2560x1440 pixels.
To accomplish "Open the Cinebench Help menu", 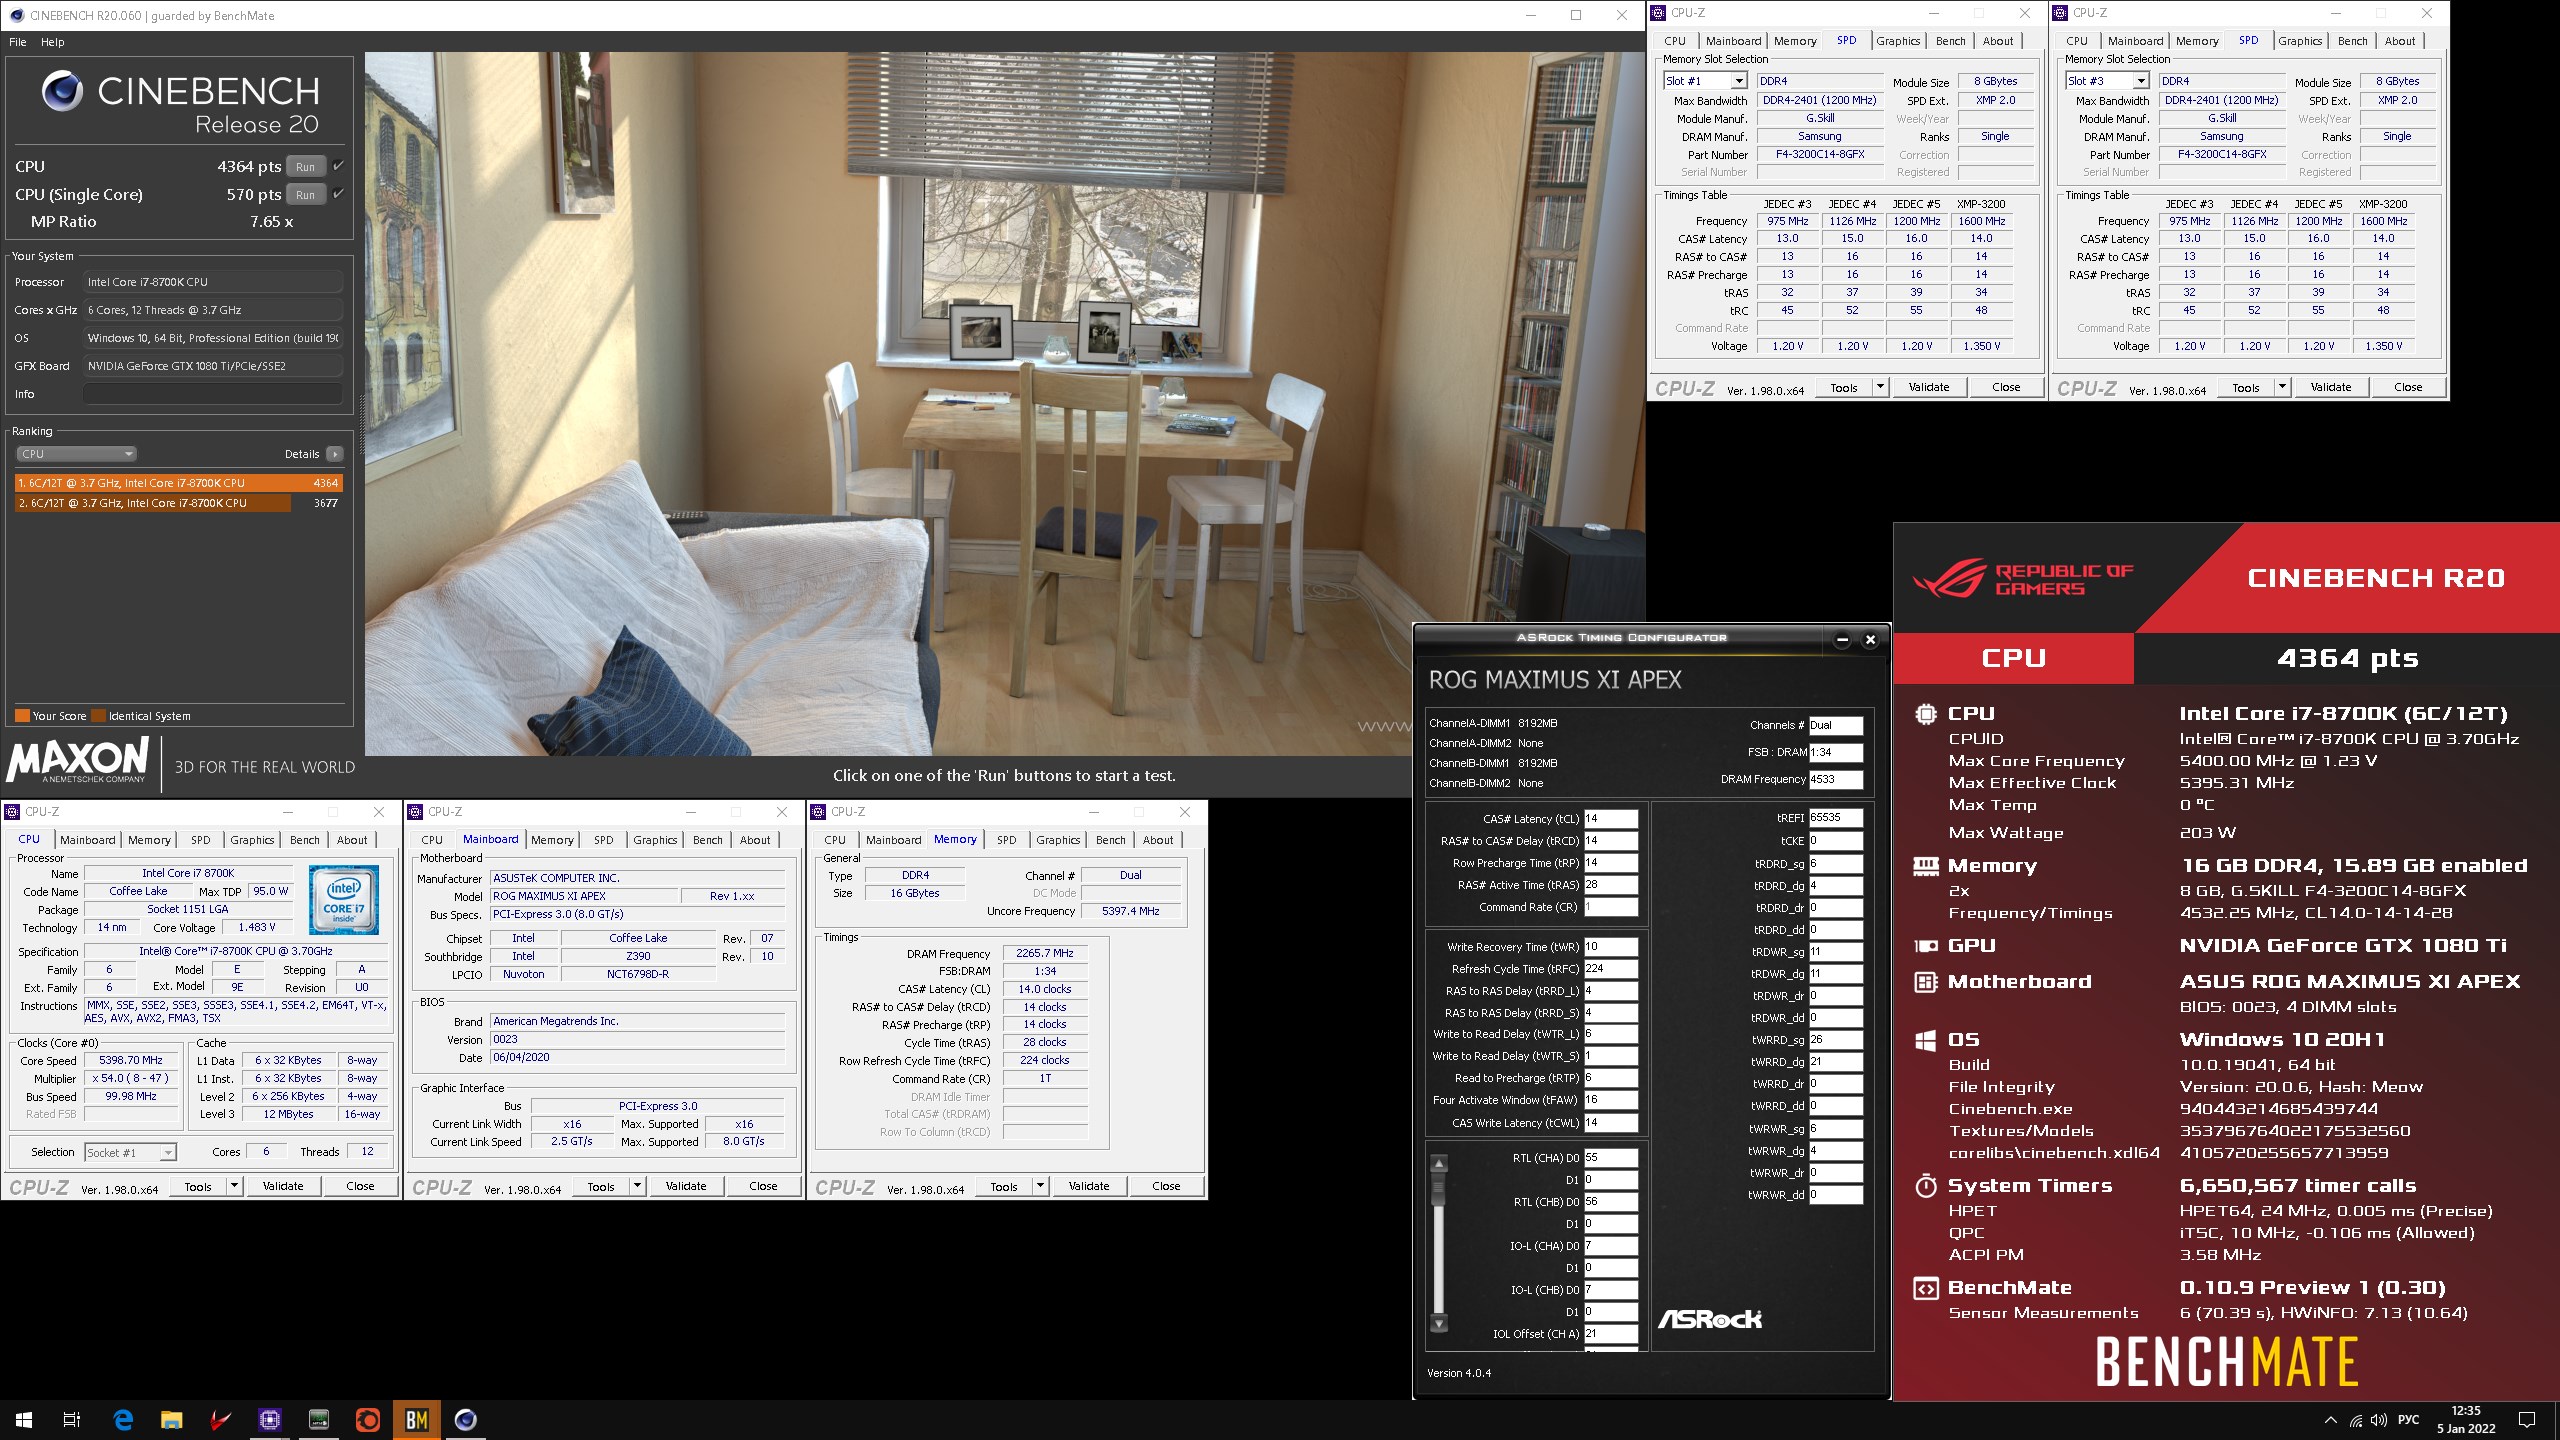I will click(x=53, y=42).
